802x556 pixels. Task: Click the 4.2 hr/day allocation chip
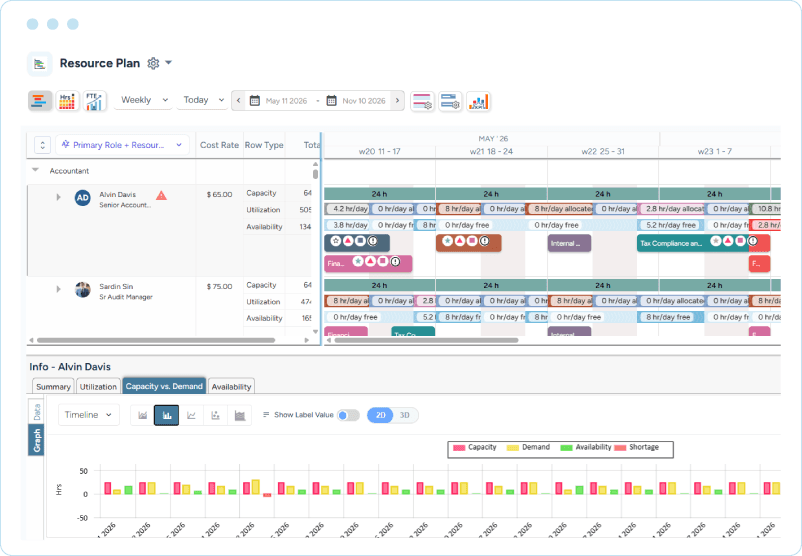click(347, 209)
